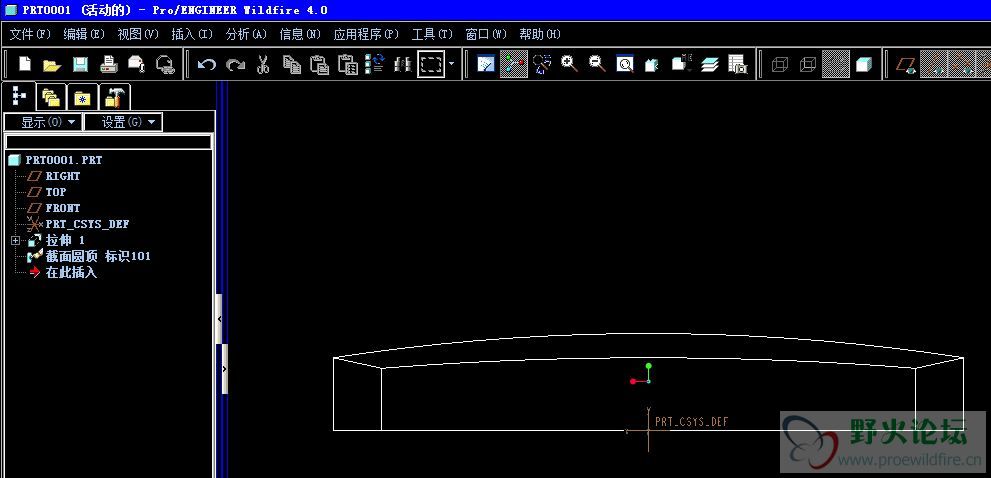Click the scissors Cut icon

[x=263, y=64]
